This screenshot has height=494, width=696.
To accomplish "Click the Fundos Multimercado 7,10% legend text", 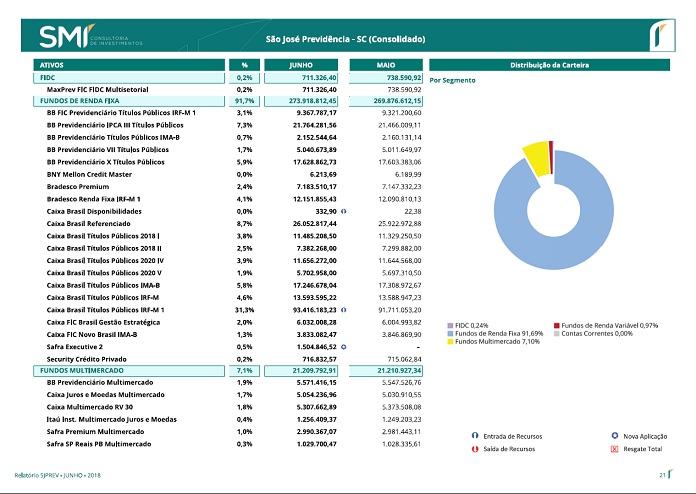I will coord(497,341).
